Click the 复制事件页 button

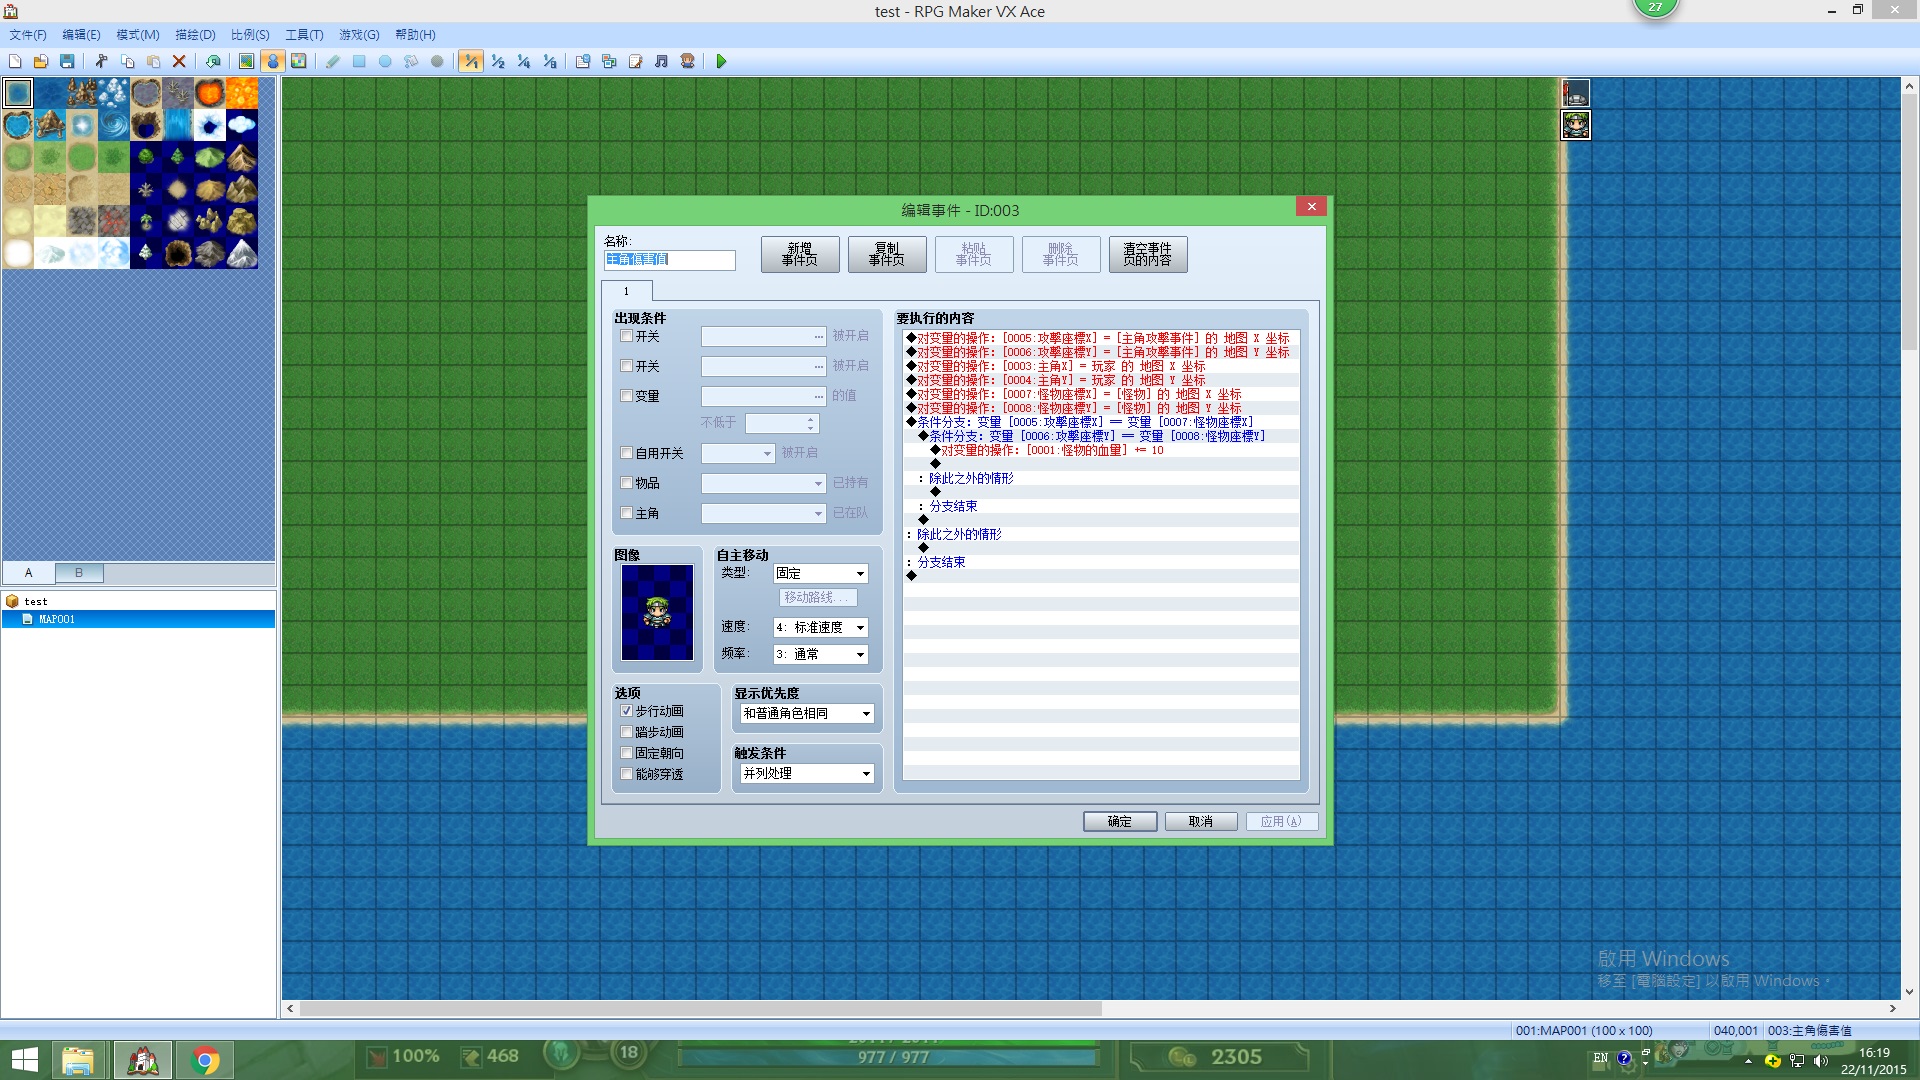click(x=887, y=254)
